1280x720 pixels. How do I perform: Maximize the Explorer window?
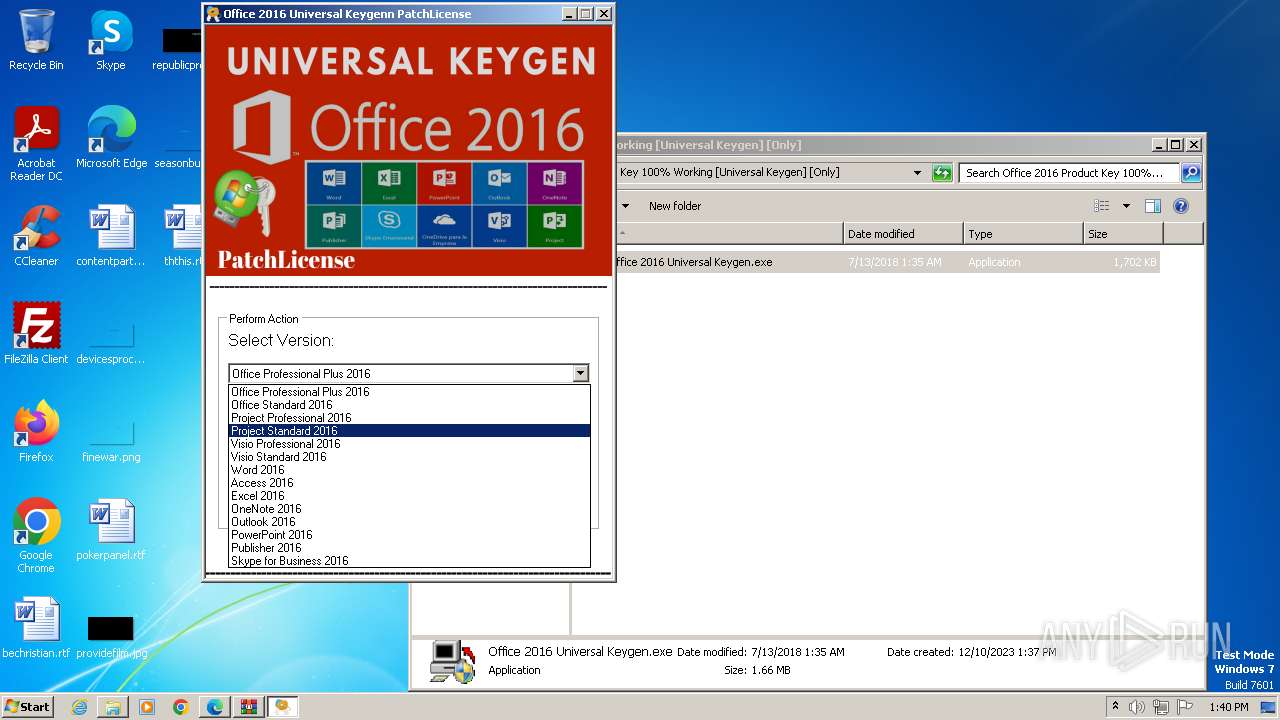[1176, 145]
